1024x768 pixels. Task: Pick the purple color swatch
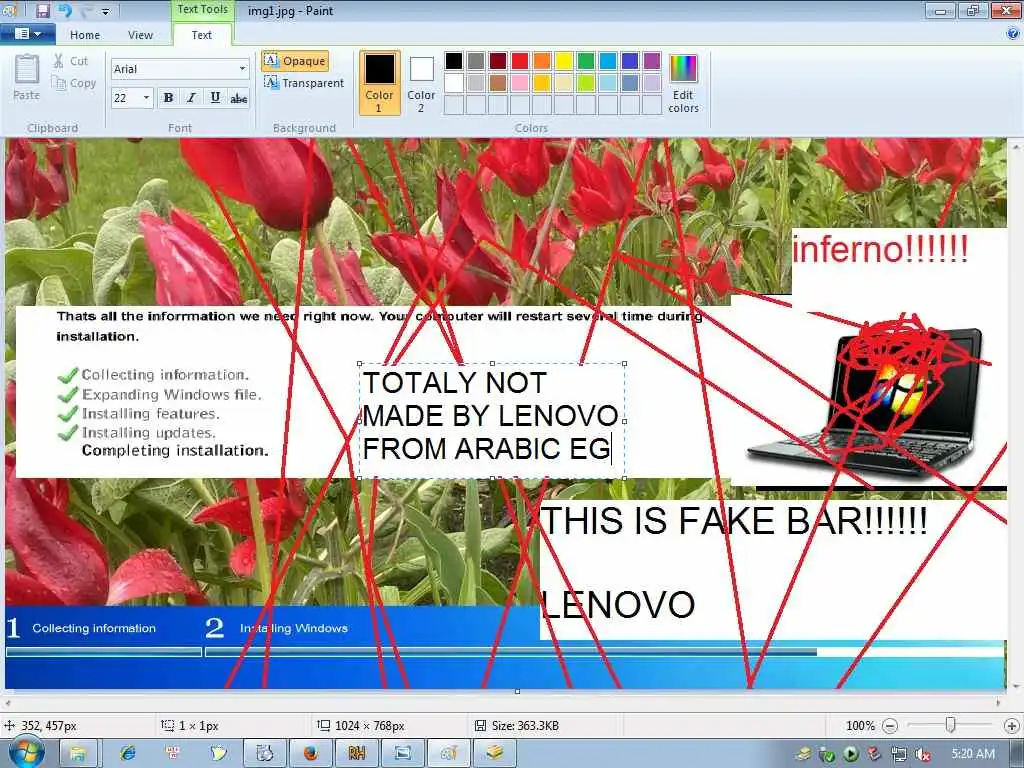coord(652,61)
